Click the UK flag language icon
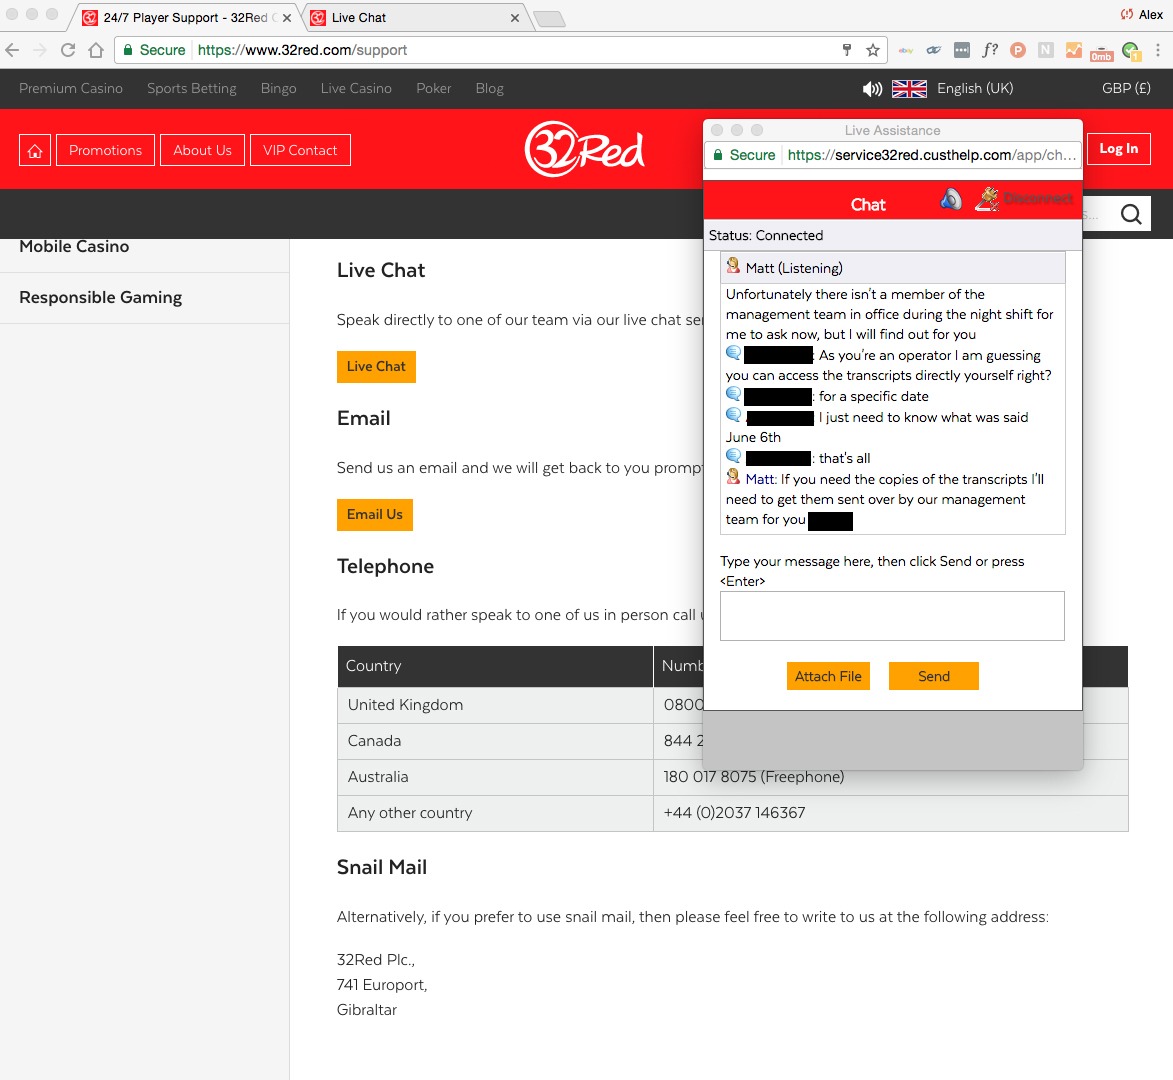Screen dimensions: 1173x1080 (x=909, y=89)
